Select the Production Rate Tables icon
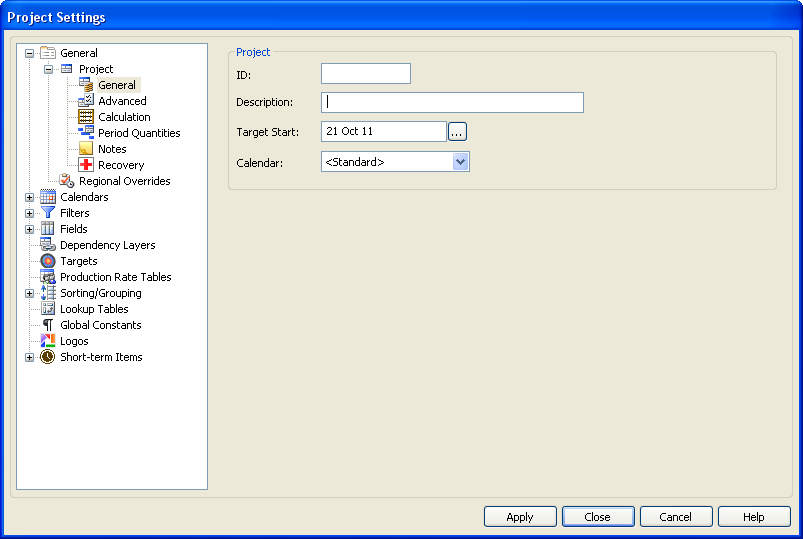Image resolution: width=803 pixels, height=539 pixels. click(48, 277)
